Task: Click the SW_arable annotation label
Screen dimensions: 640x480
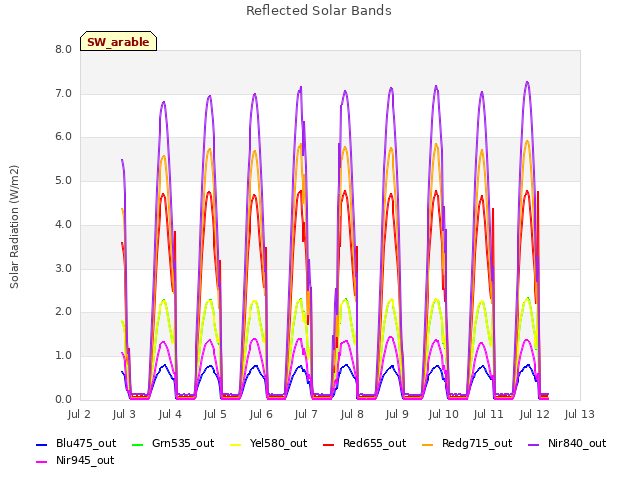Action: click(118, 41)
